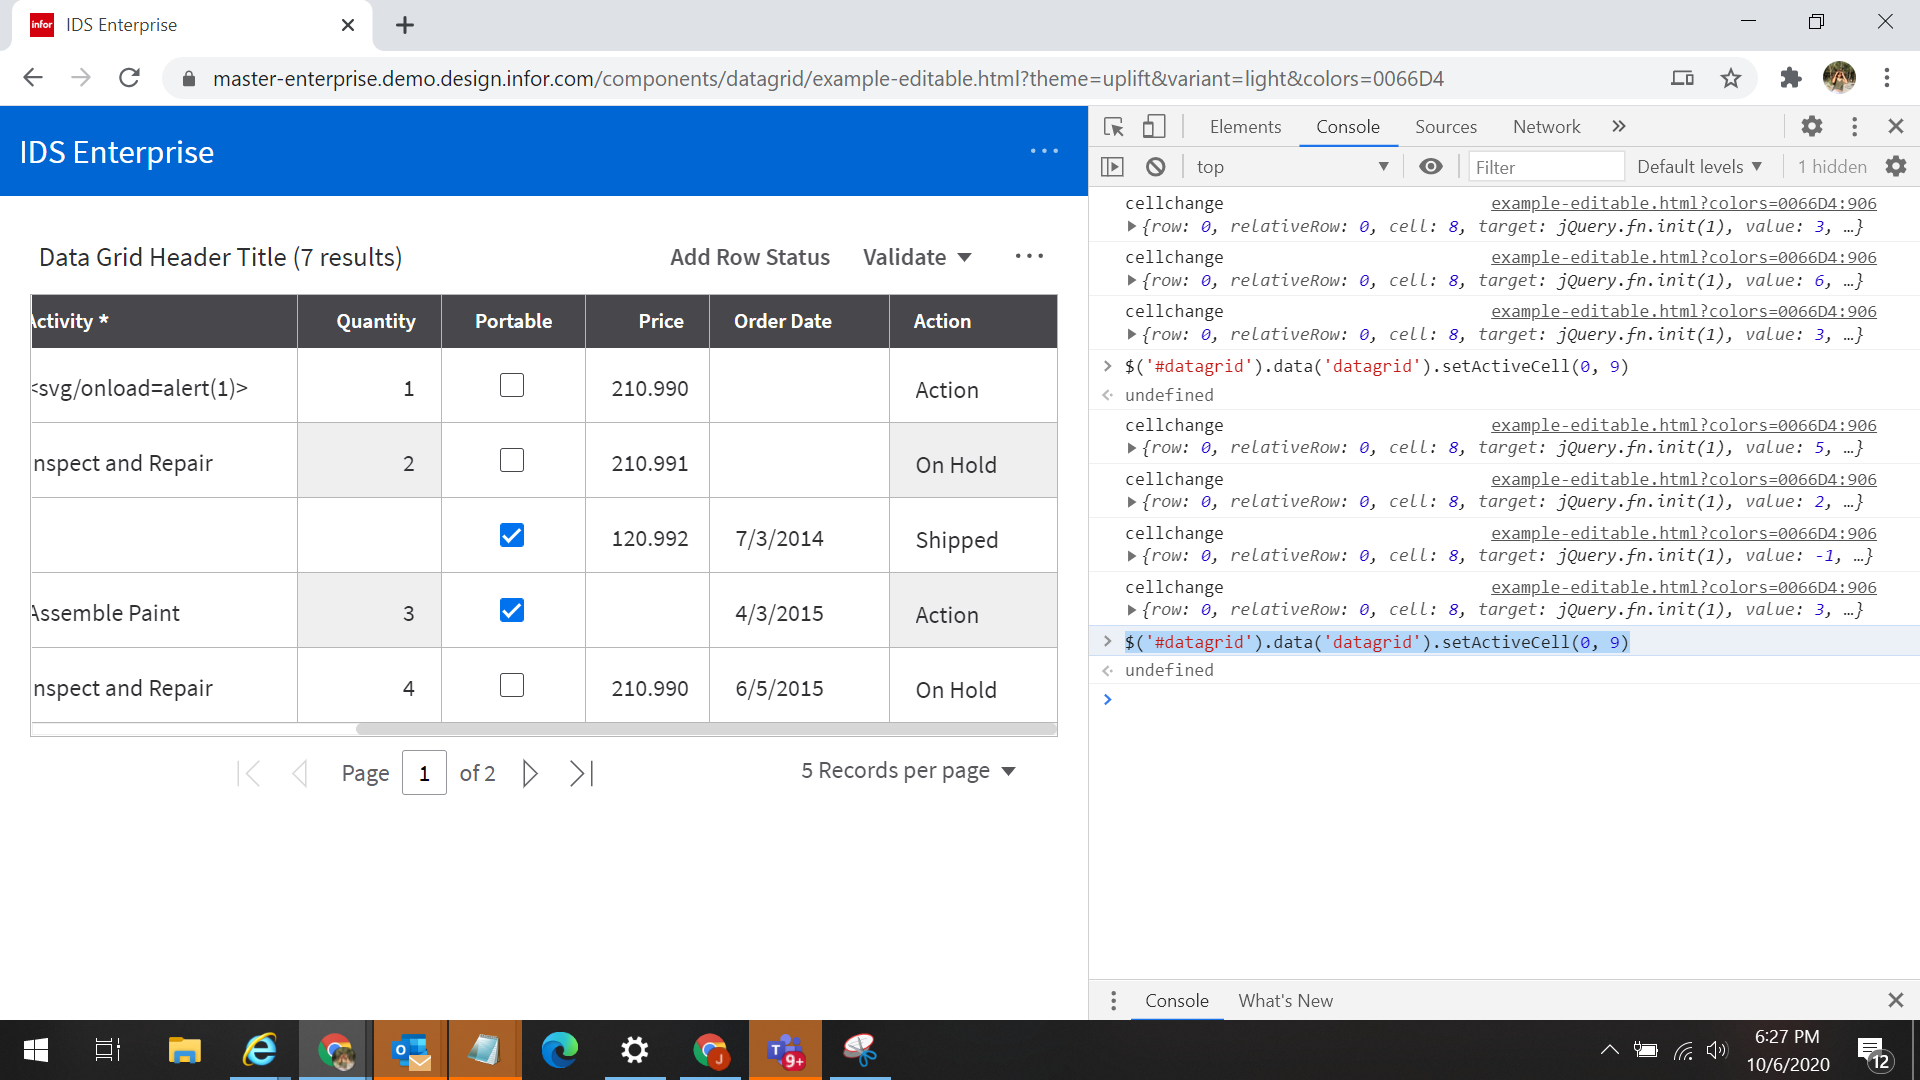Switch to the Network tab
Screen dimensions: 1920x1080
point(1546,127)
